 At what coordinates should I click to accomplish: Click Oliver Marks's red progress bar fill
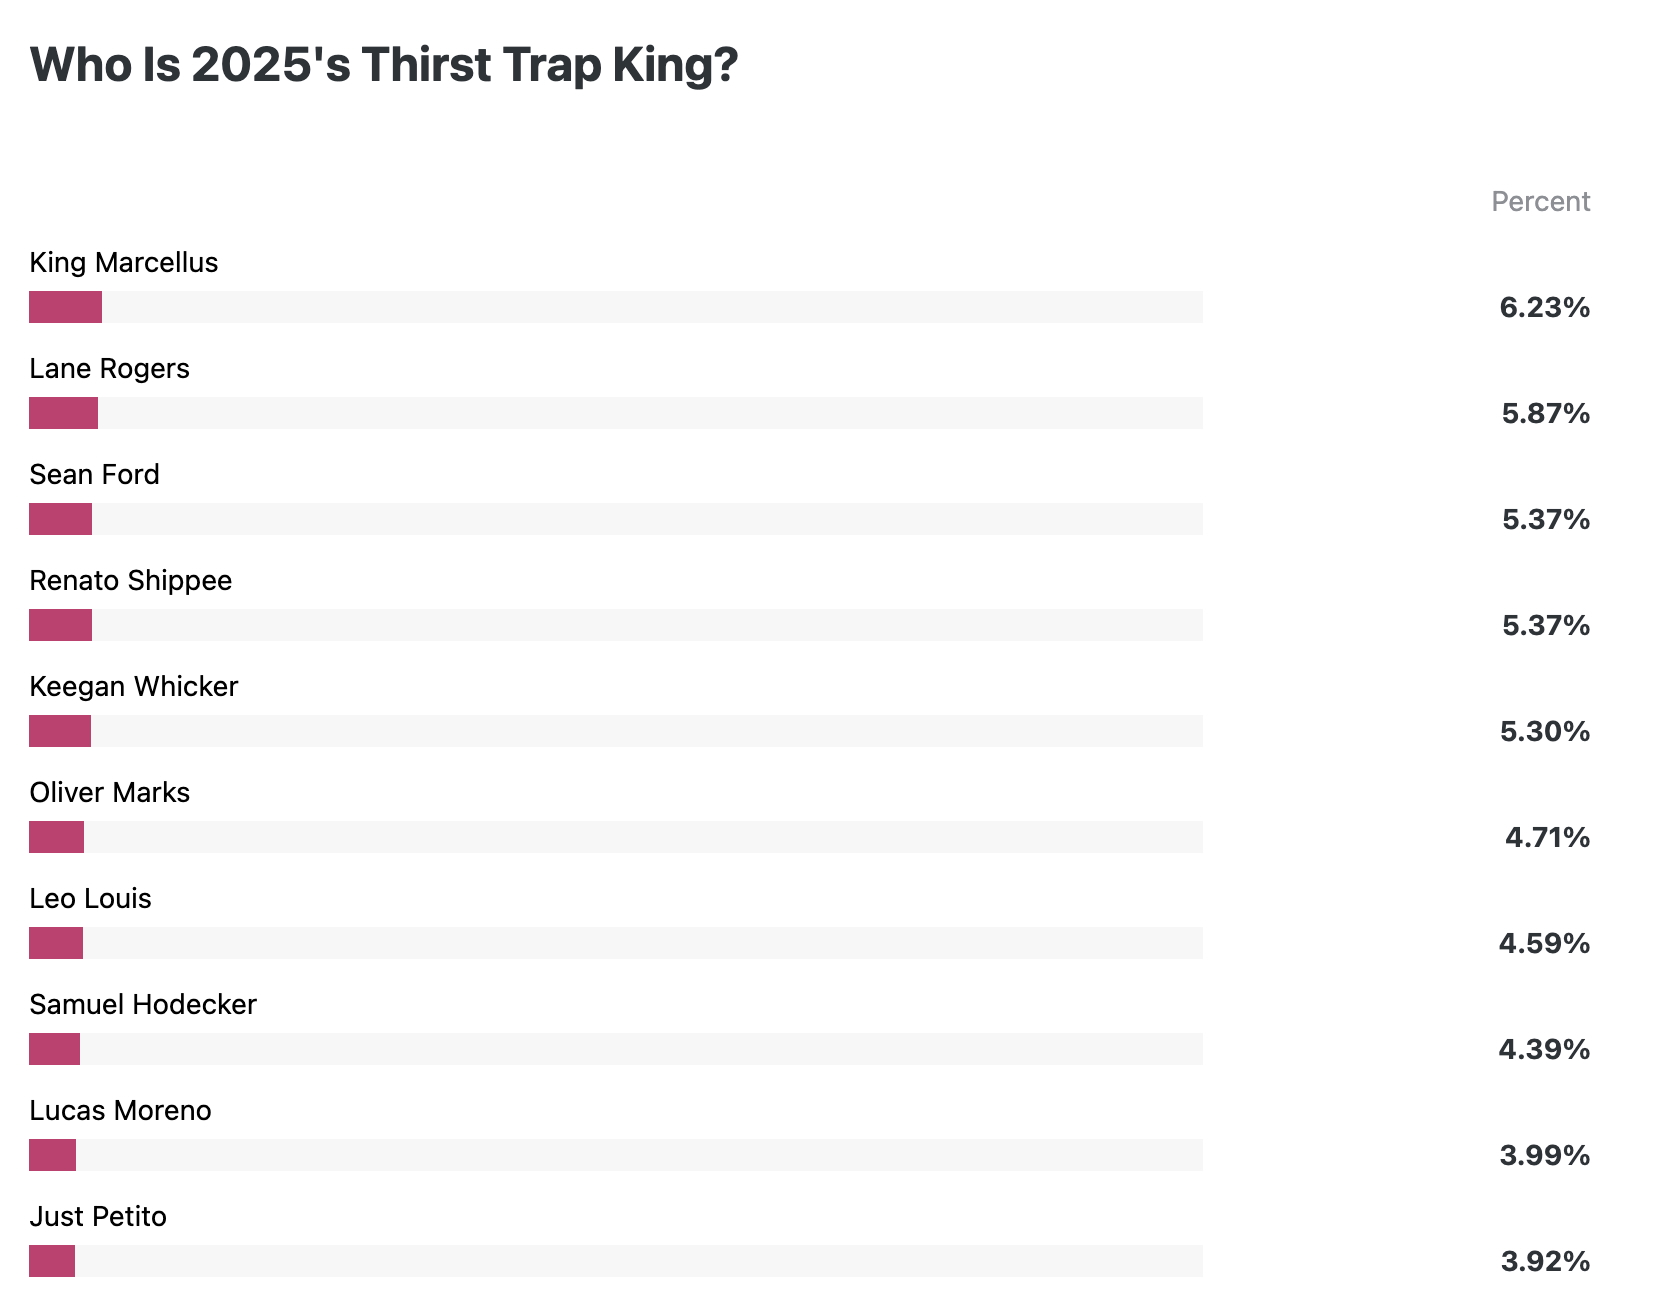point(56,837)
